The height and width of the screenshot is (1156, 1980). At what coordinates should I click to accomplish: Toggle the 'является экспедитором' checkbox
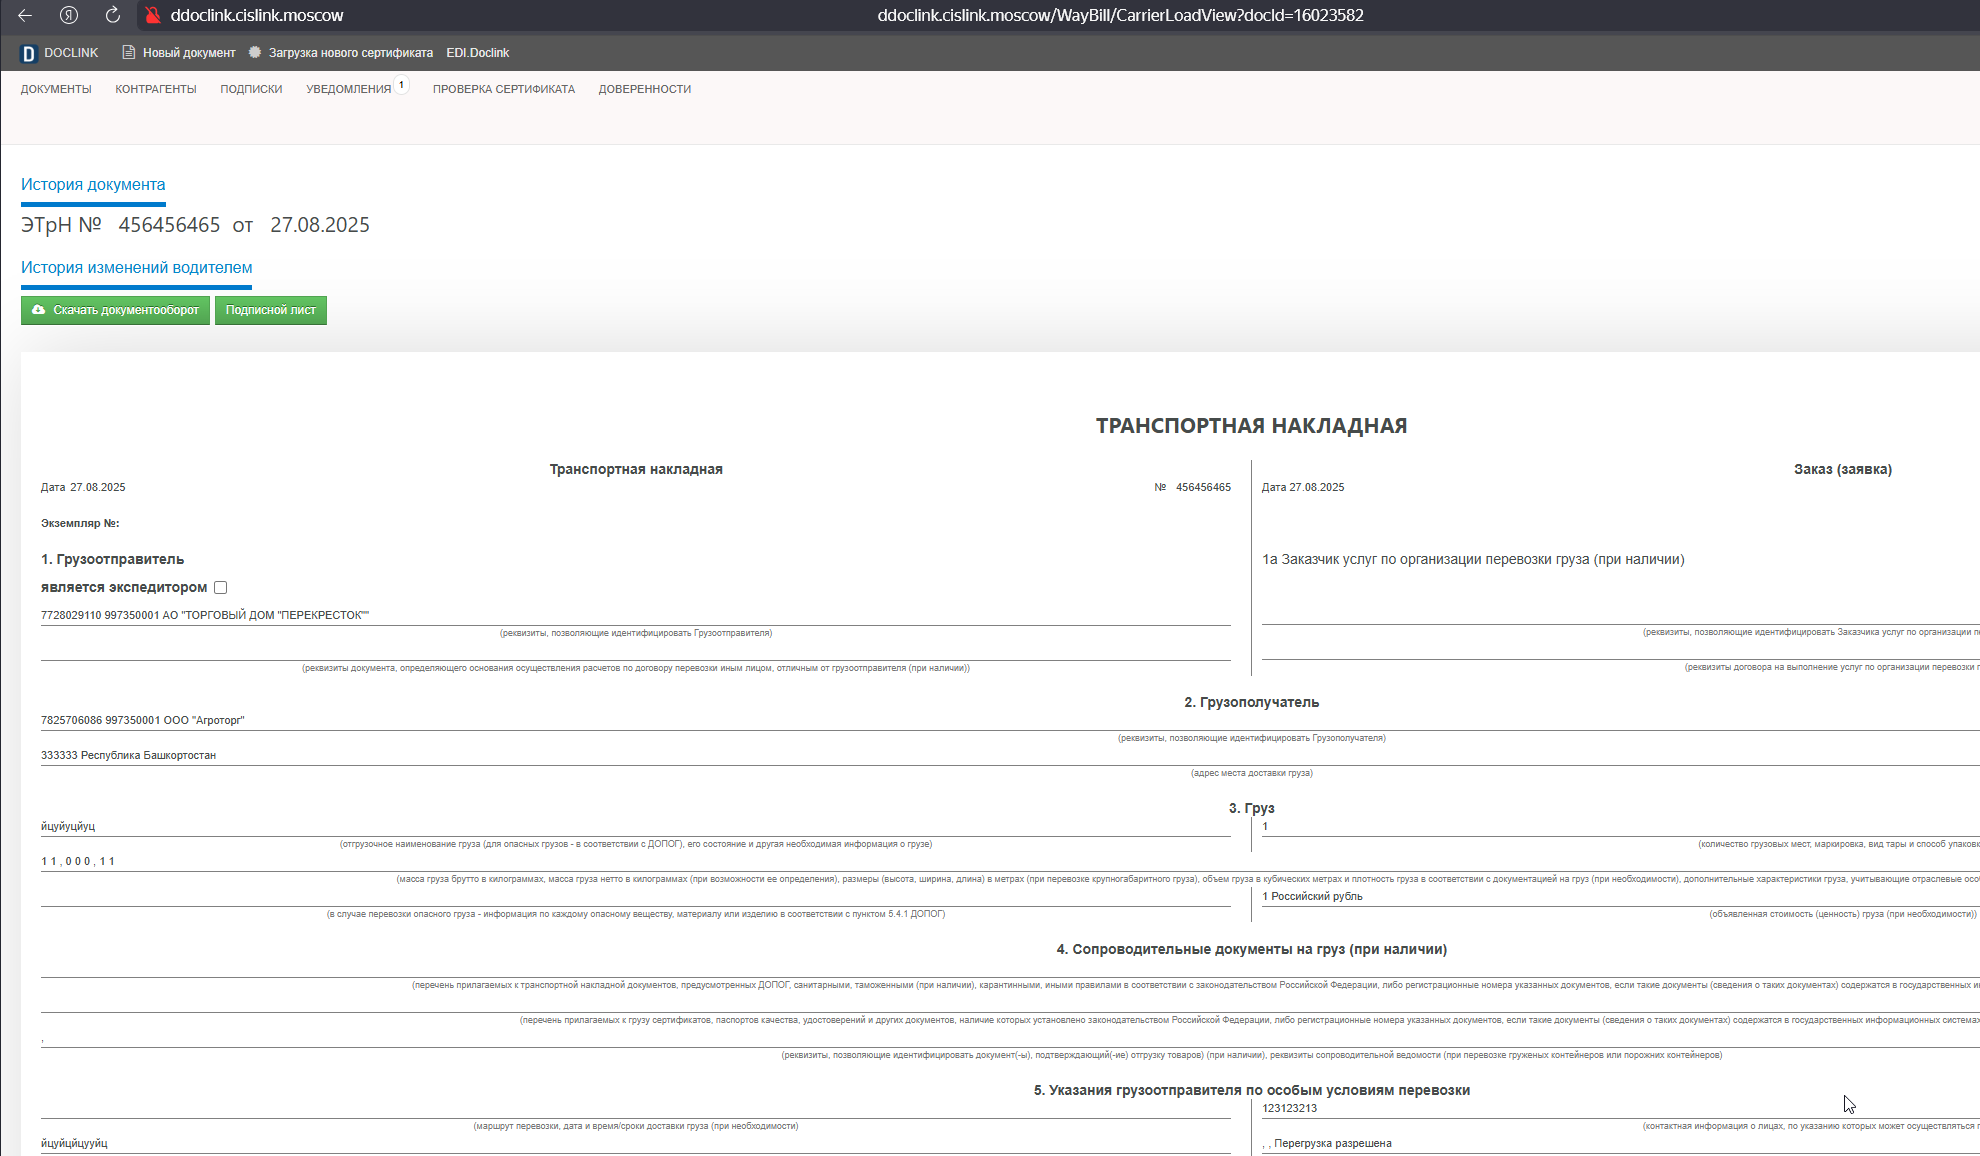pos(220,588)
